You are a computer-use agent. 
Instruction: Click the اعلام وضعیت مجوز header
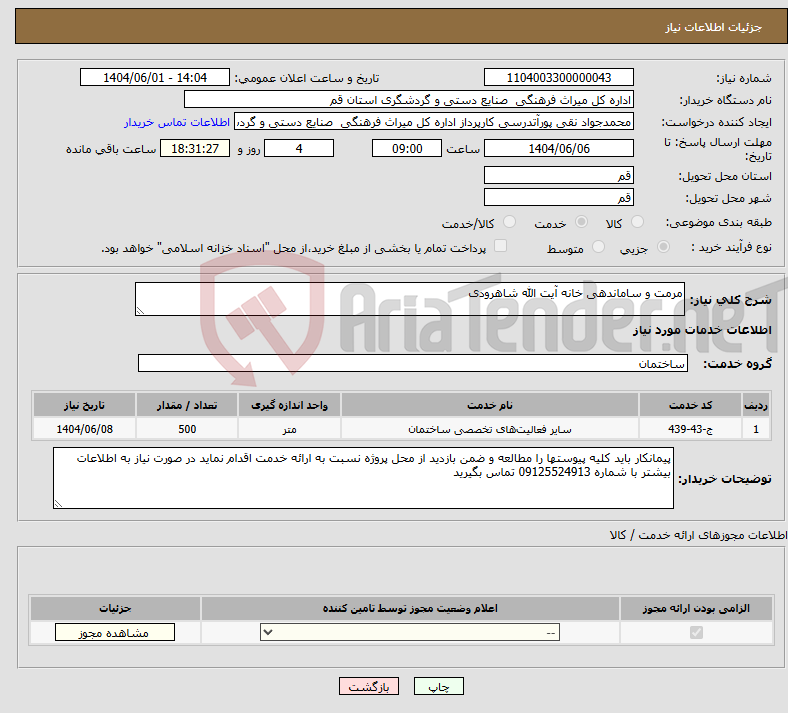pos(410,608)
